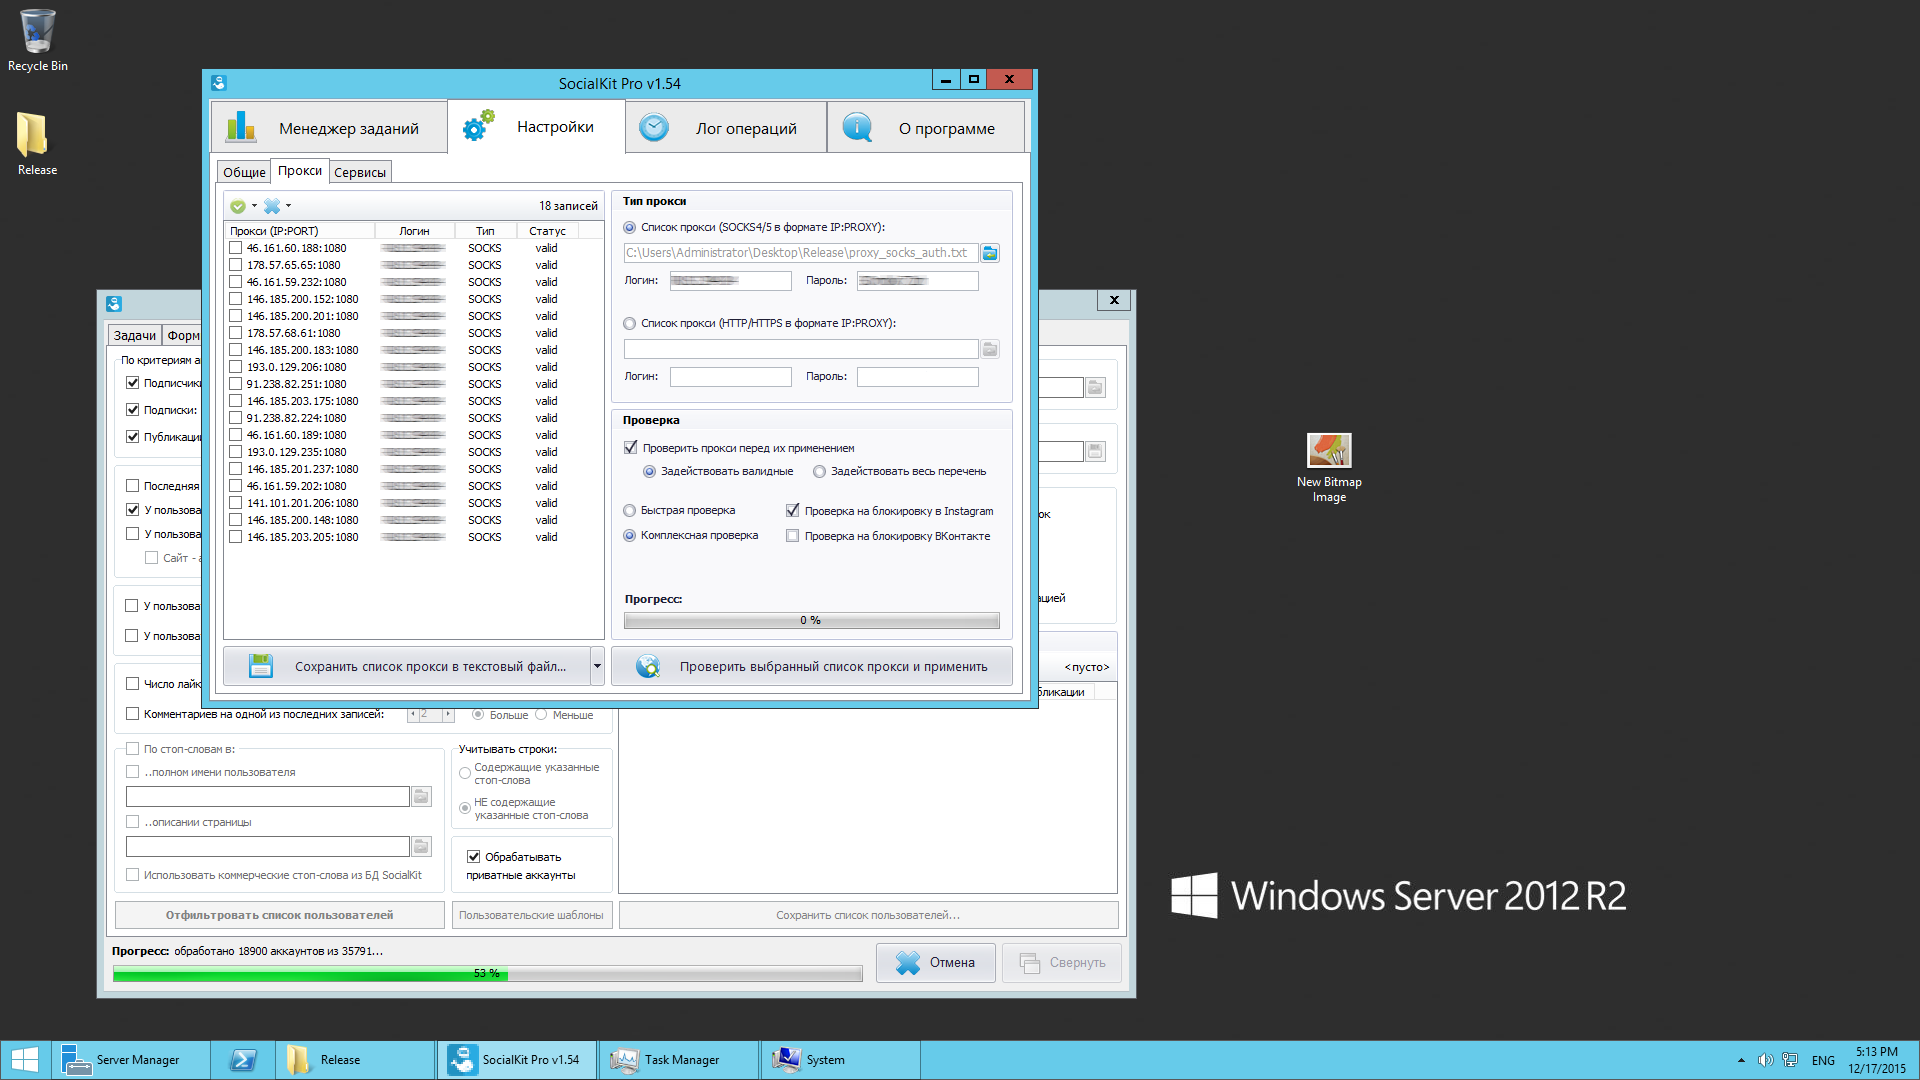The width and height of the screenshot is (1920, 1080).
Task: Click 'Сохранить список пользователей…' button
Action: [868, 915]
